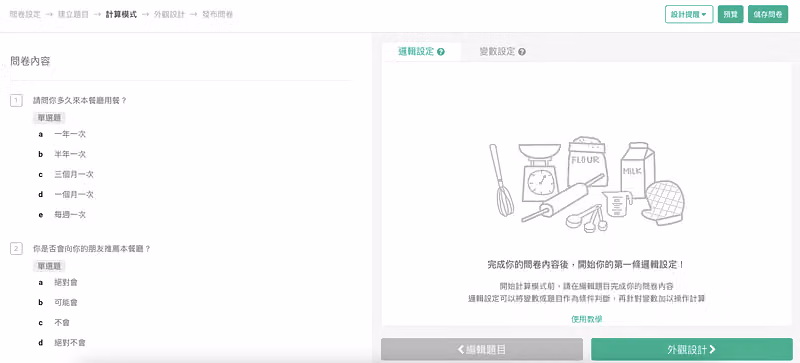Select question 2 number box
This screenshot has height=363, width=800.
[16, 249]
